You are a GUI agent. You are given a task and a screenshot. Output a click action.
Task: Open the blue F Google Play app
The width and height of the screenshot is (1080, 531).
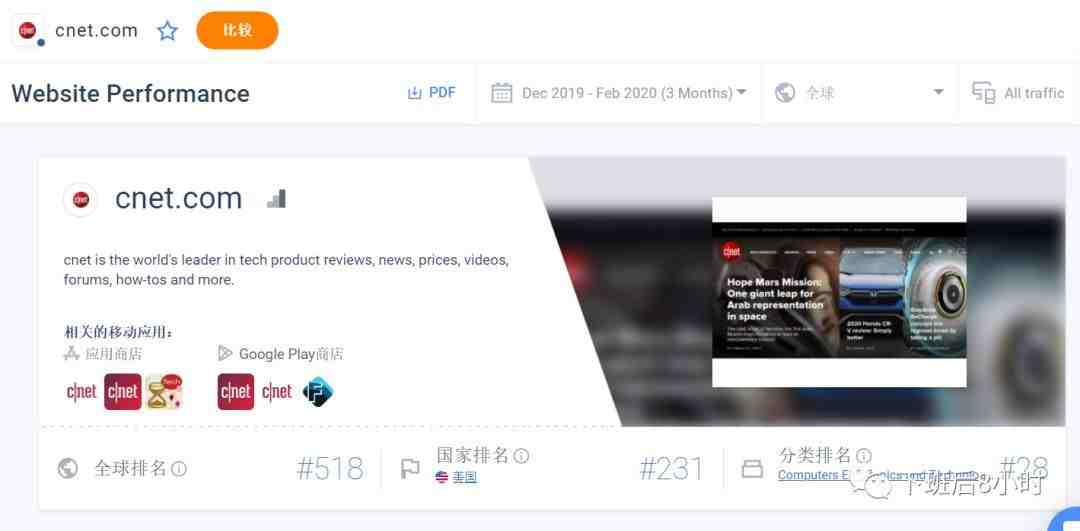(x=318, y=392)
